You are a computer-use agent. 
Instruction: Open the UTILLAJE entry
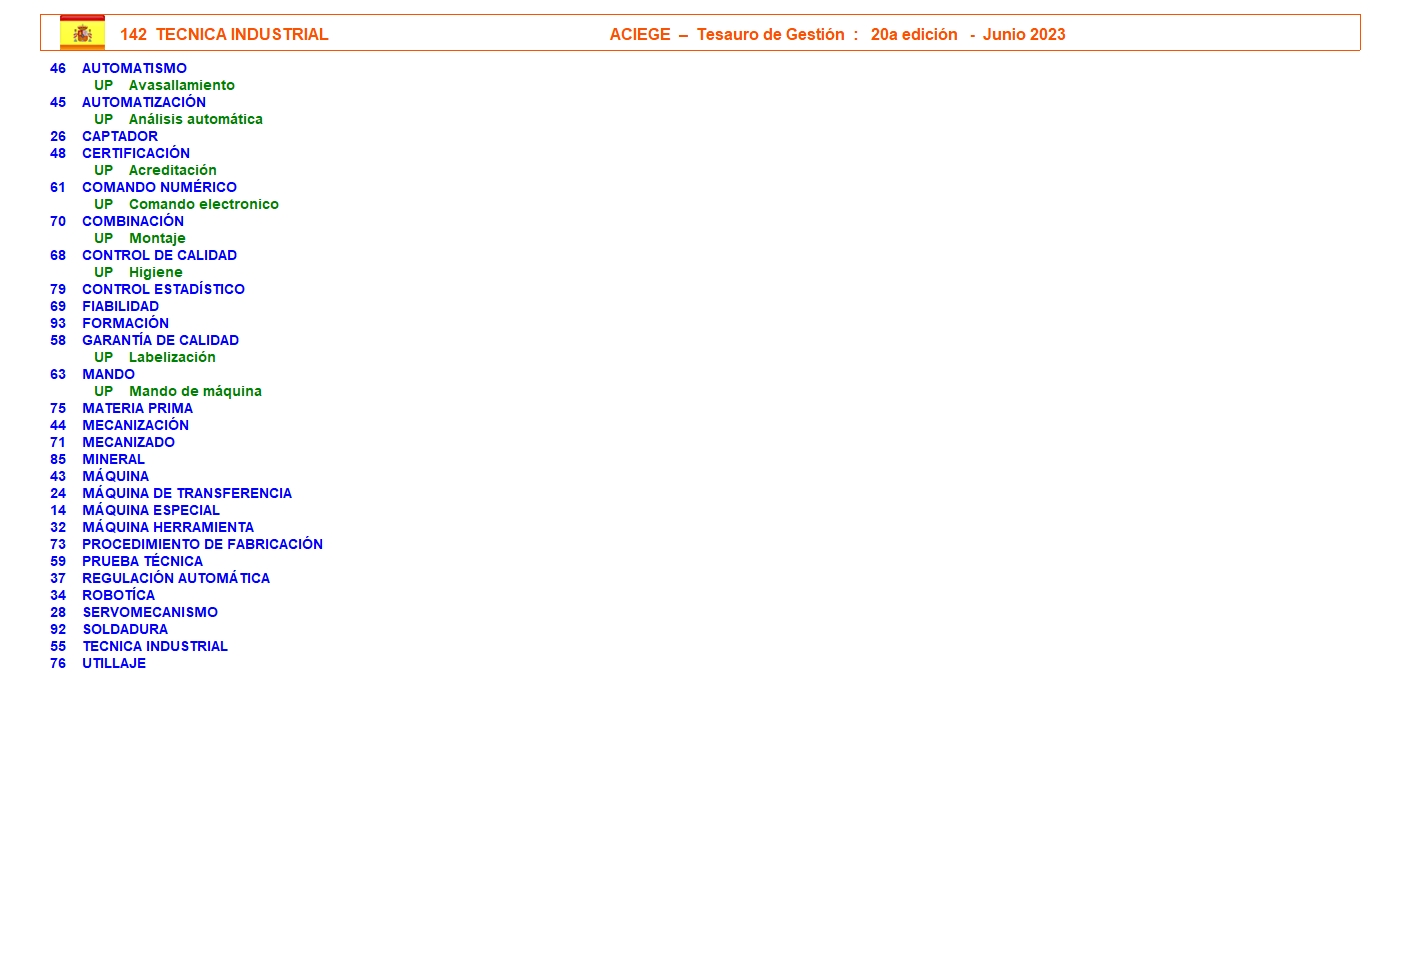click(114, 663)
